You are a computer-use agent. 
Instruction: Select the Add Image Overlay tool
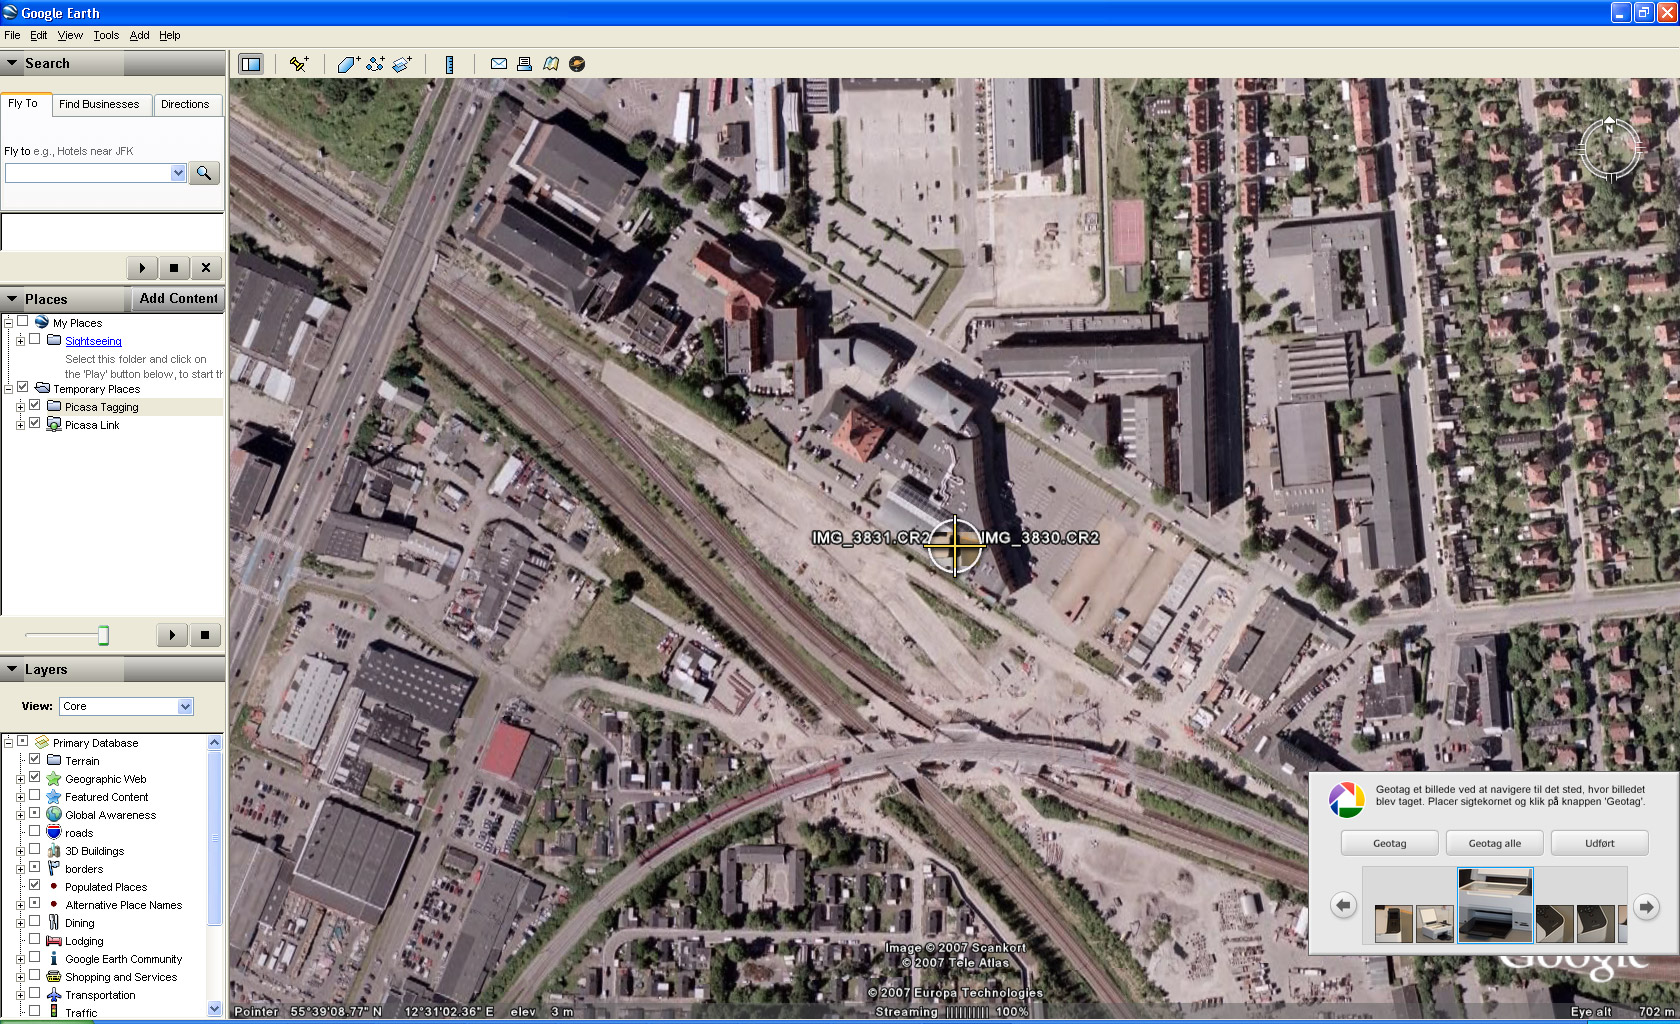(x=402, y=64)
